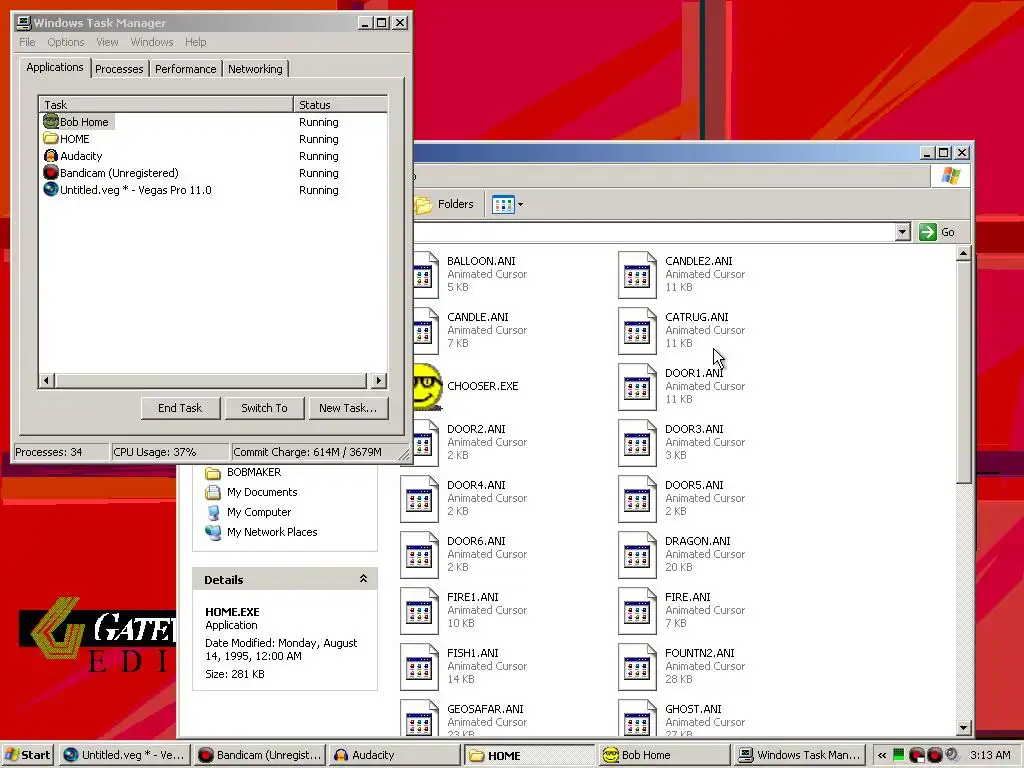Switch to Bob Home taskbar button
Viewport: 1024px width, 768px height.
(665, 755)
